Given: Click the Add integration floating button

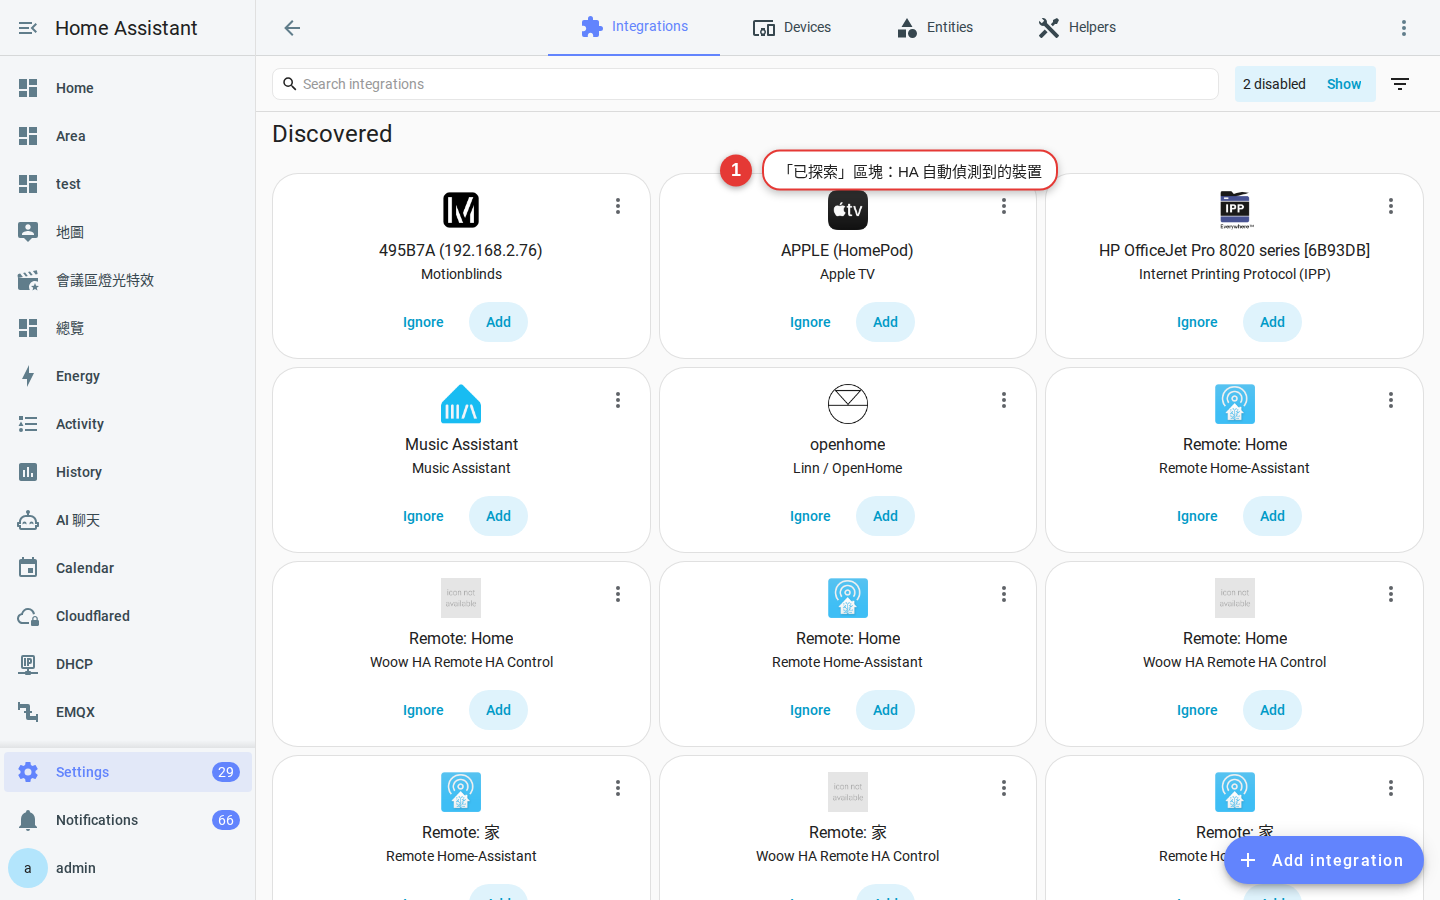Looking at the screenshot, I should (1323, 860).
